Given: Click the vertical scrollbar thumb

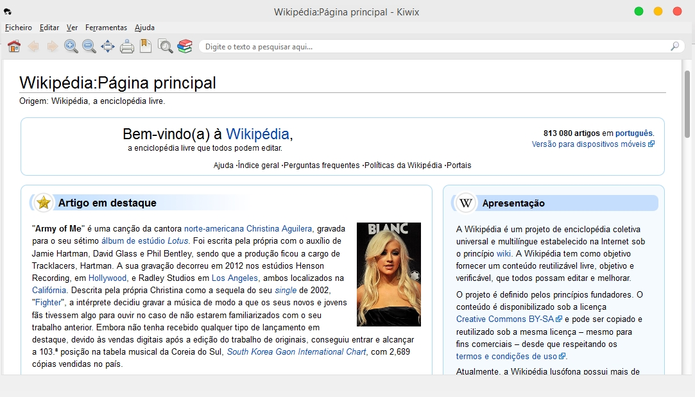Looking at the screenshot, I should [x=687, y=104].
